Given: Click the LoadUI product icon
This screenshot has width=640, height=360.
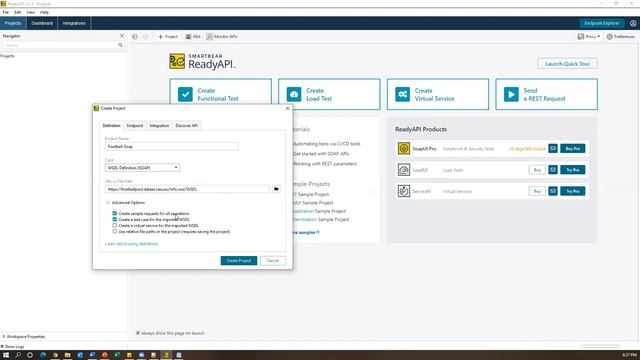Looking at the screenshot, I should click(x=404, y=170).
